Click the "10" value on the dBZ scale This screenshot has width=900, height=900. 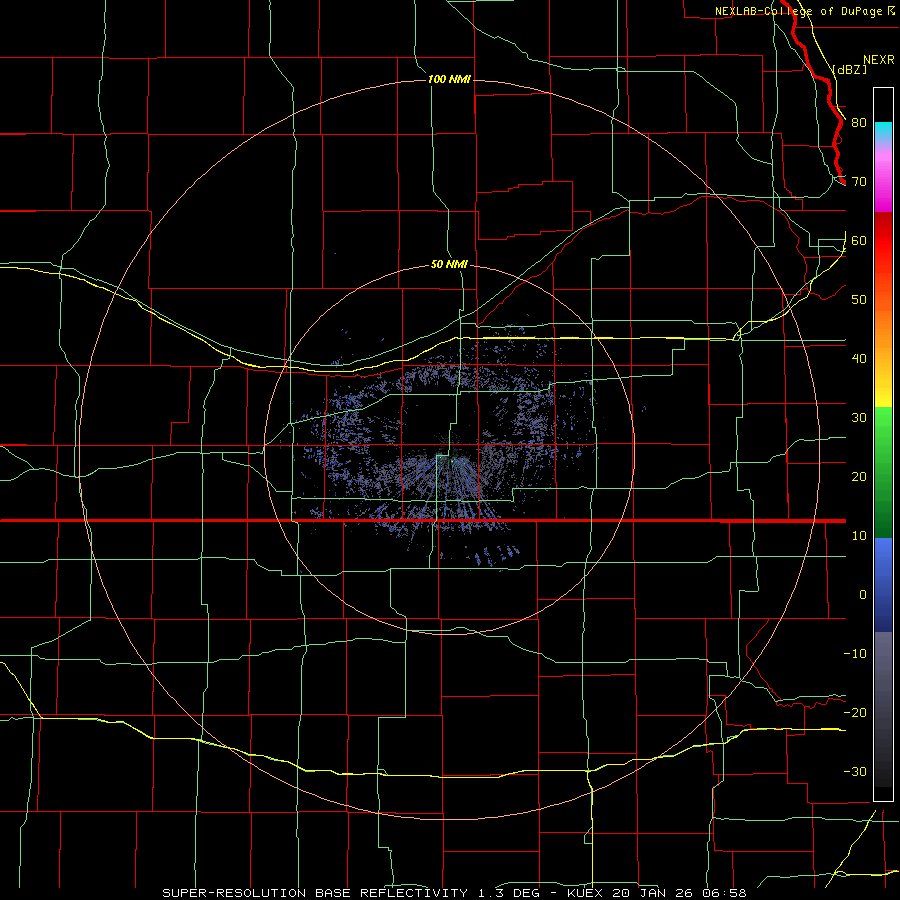click(x=859, y=536)
